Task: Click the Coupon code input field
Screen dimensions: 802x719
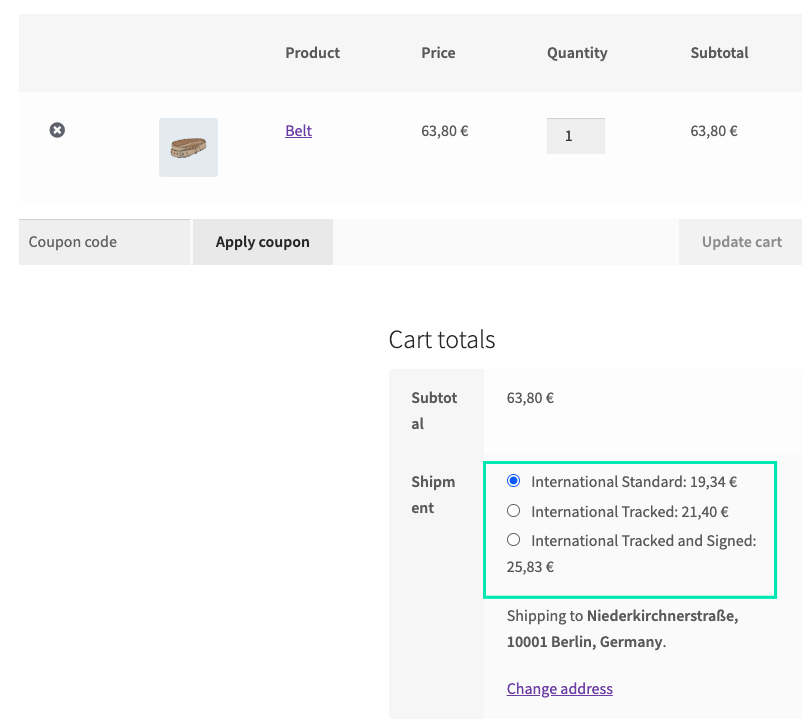Action: [x=104, y=241]
